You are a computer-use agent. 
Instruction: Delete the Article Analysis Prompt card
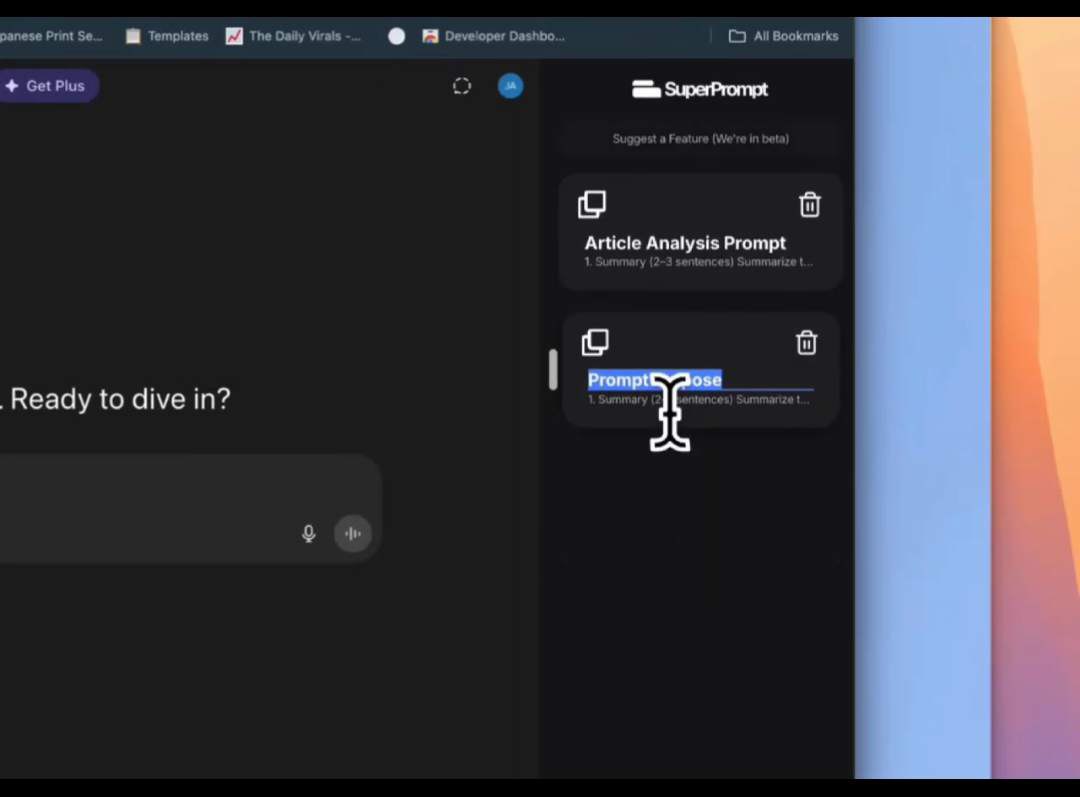(809, 205)
